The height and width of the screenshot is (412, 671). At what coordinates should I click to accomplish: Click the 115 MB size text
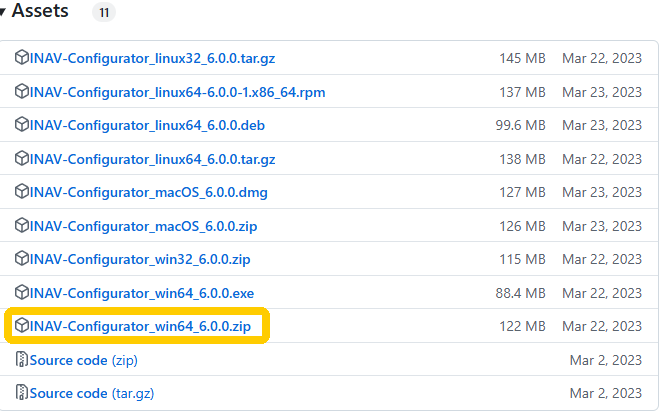coord(522,259)
